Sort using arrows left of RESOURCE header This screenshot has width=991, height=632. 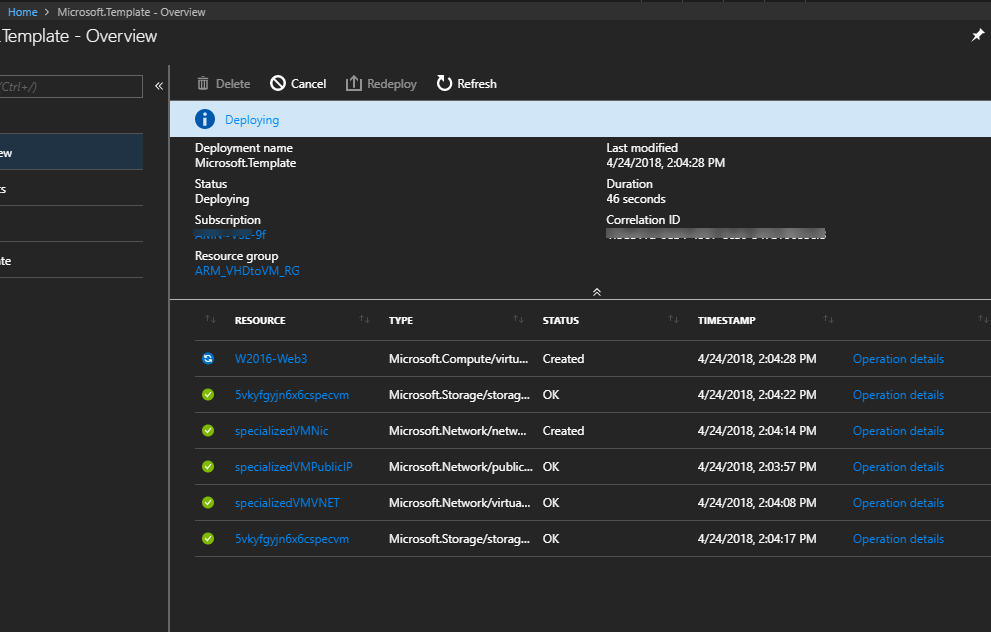[x=210, y=320]
